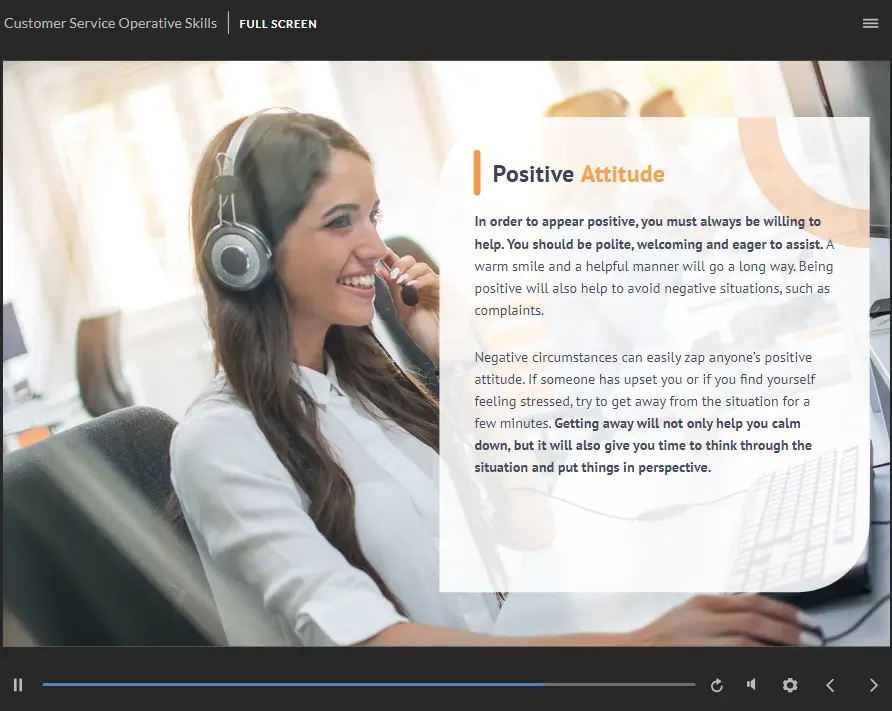Screen dimensions: 892x711
Task: Click the Customer Service Operative Skills title
Action: point(110,23)
